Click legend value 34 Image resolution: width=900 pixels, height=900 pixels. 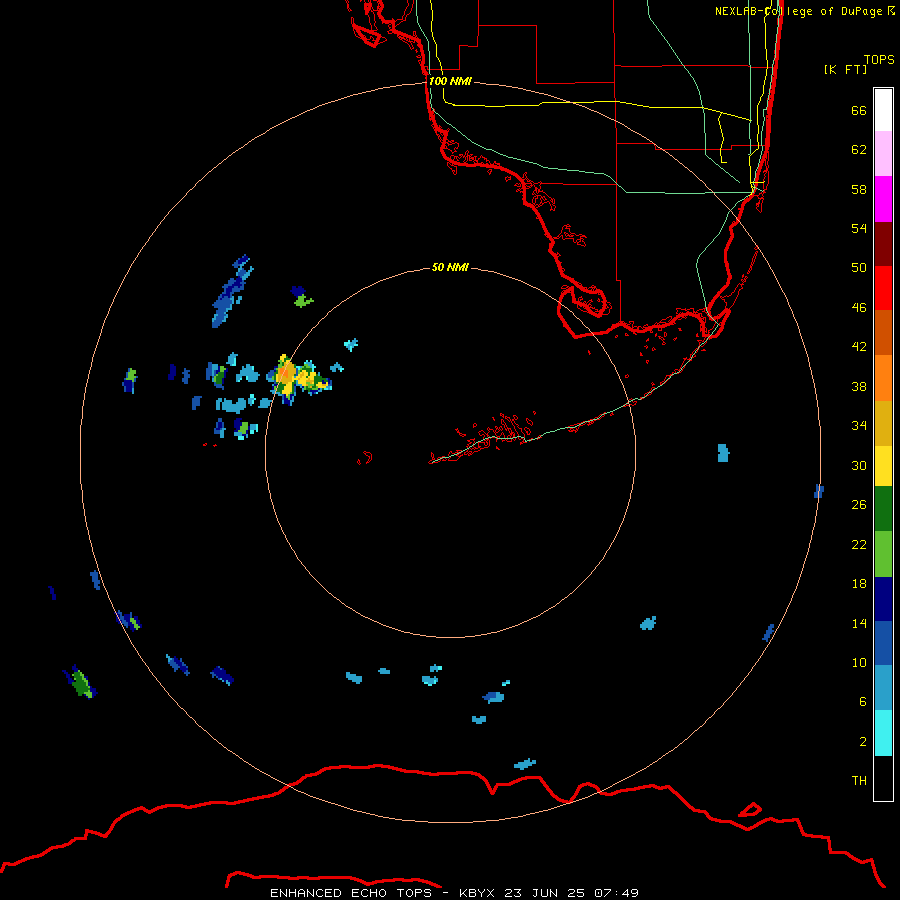pyautogui.click(x=859, y=426)
